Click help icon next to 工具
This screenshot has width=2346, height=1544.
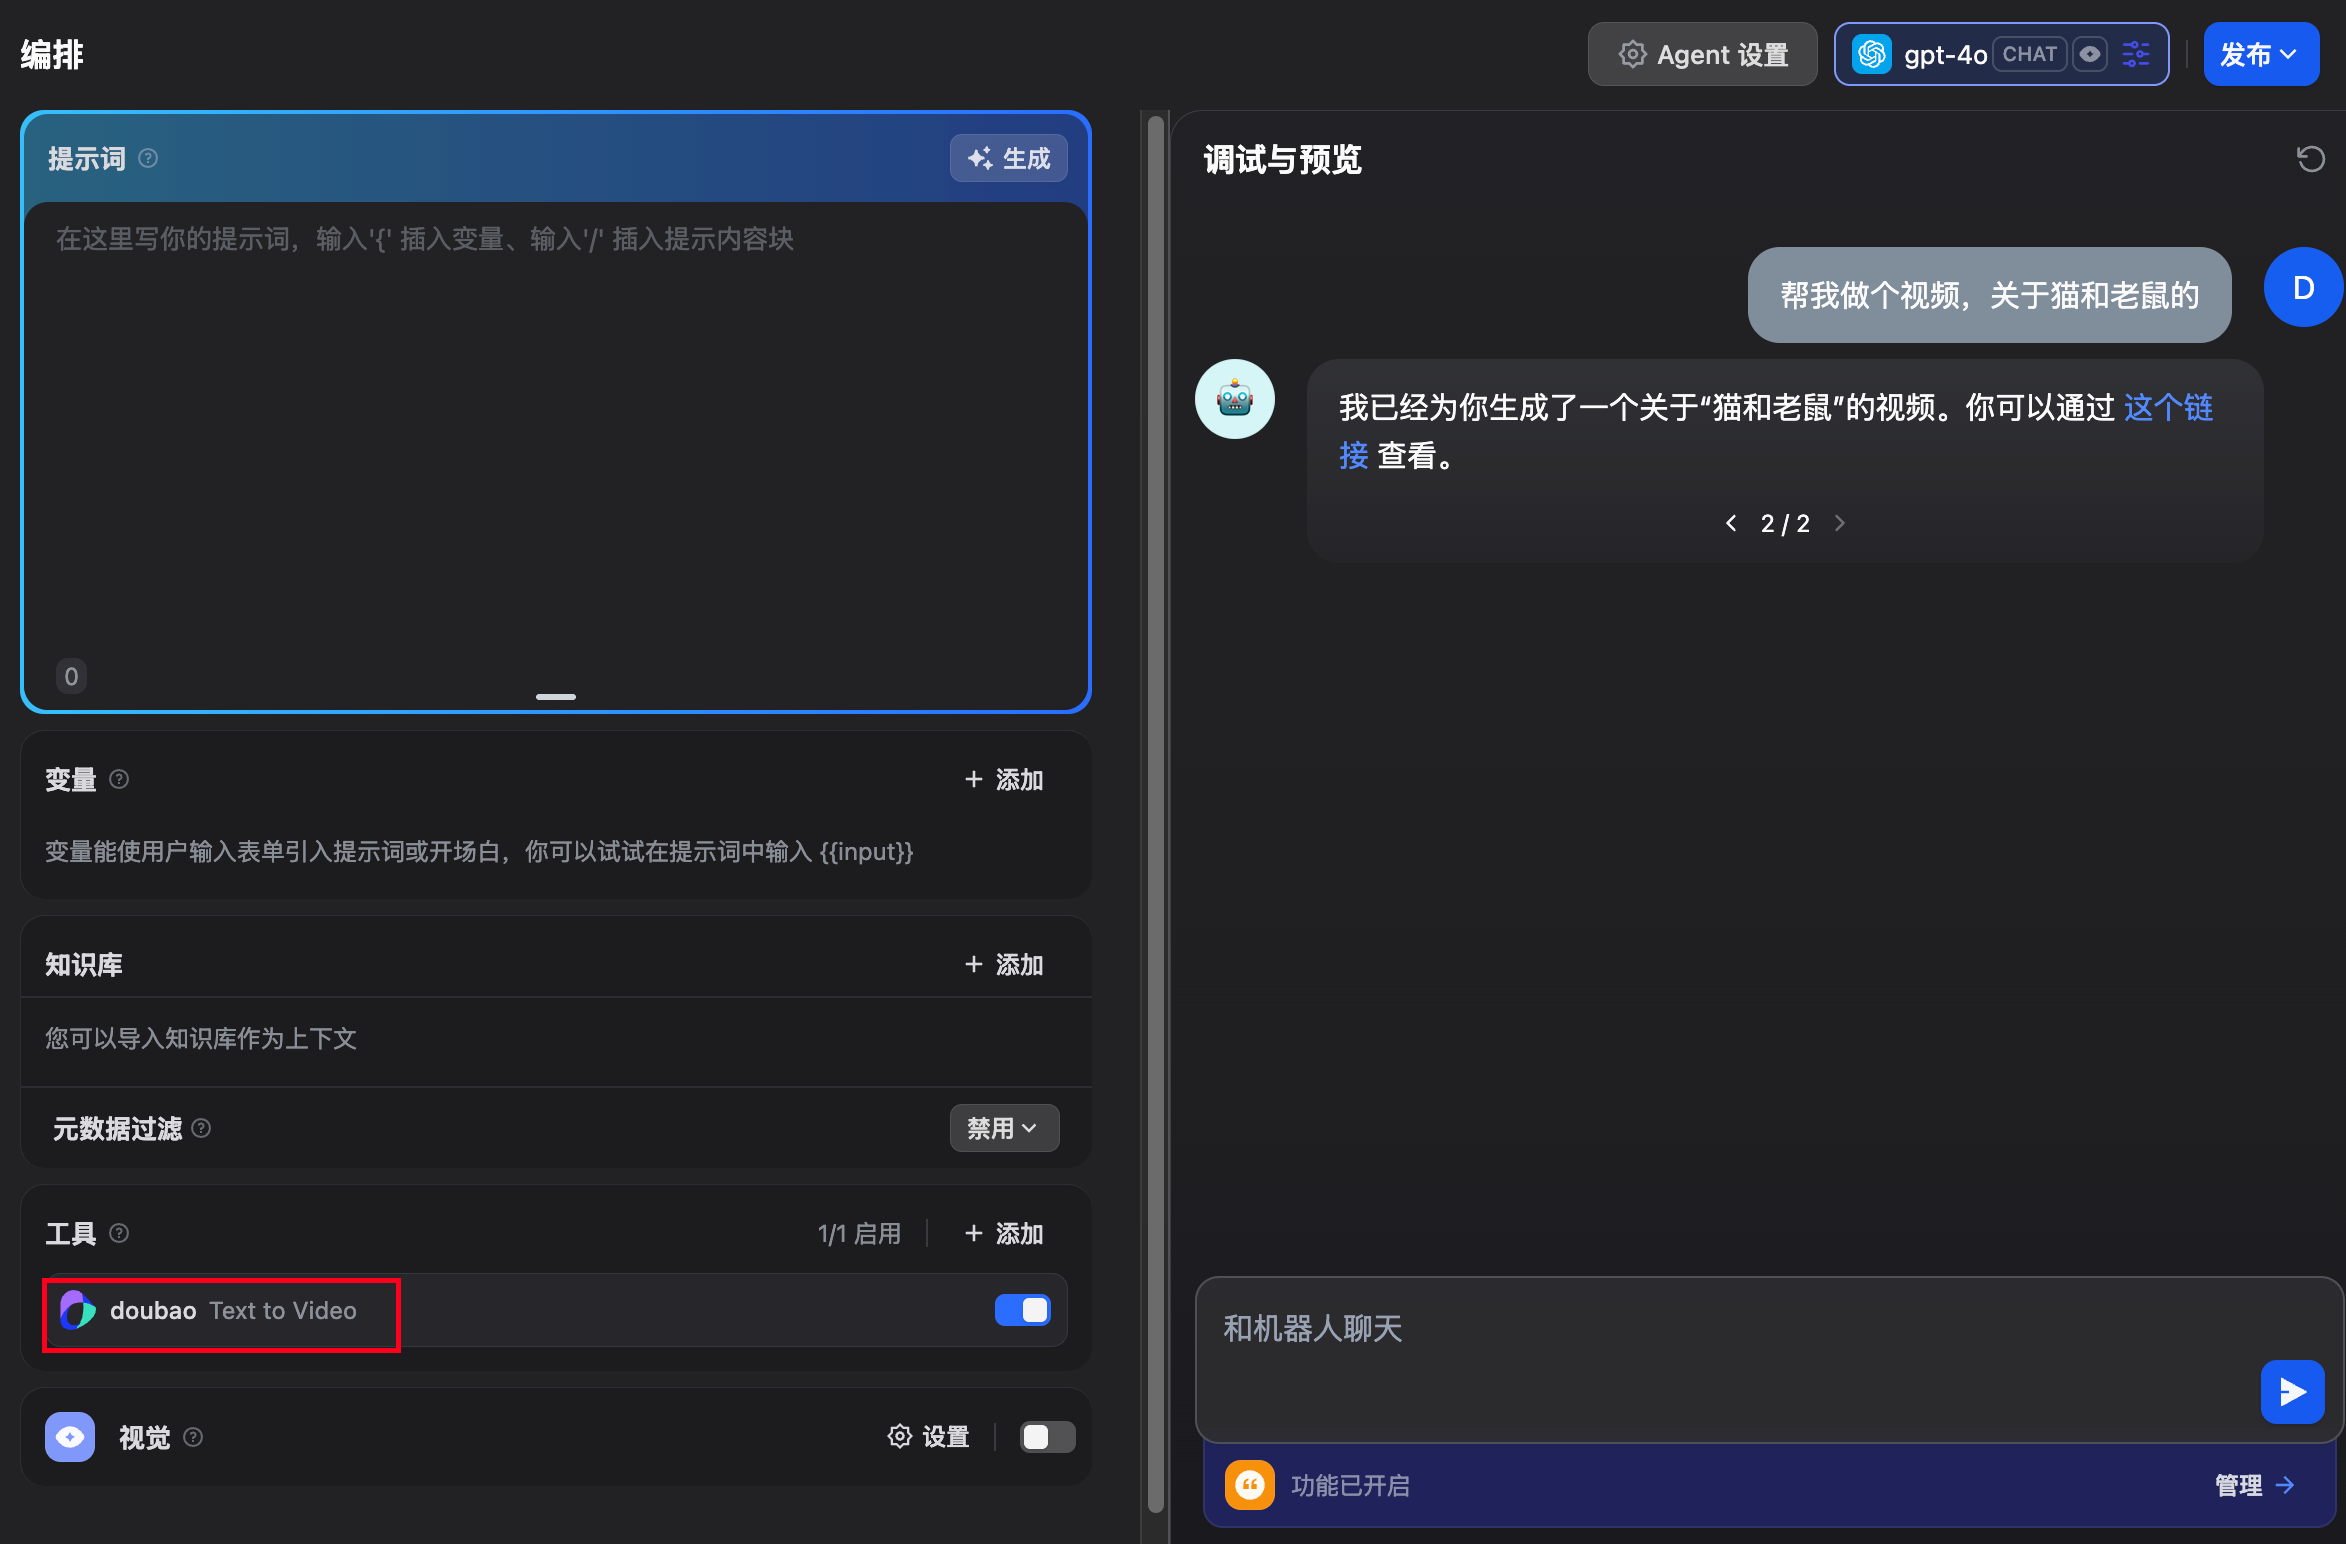(119, 1233)
